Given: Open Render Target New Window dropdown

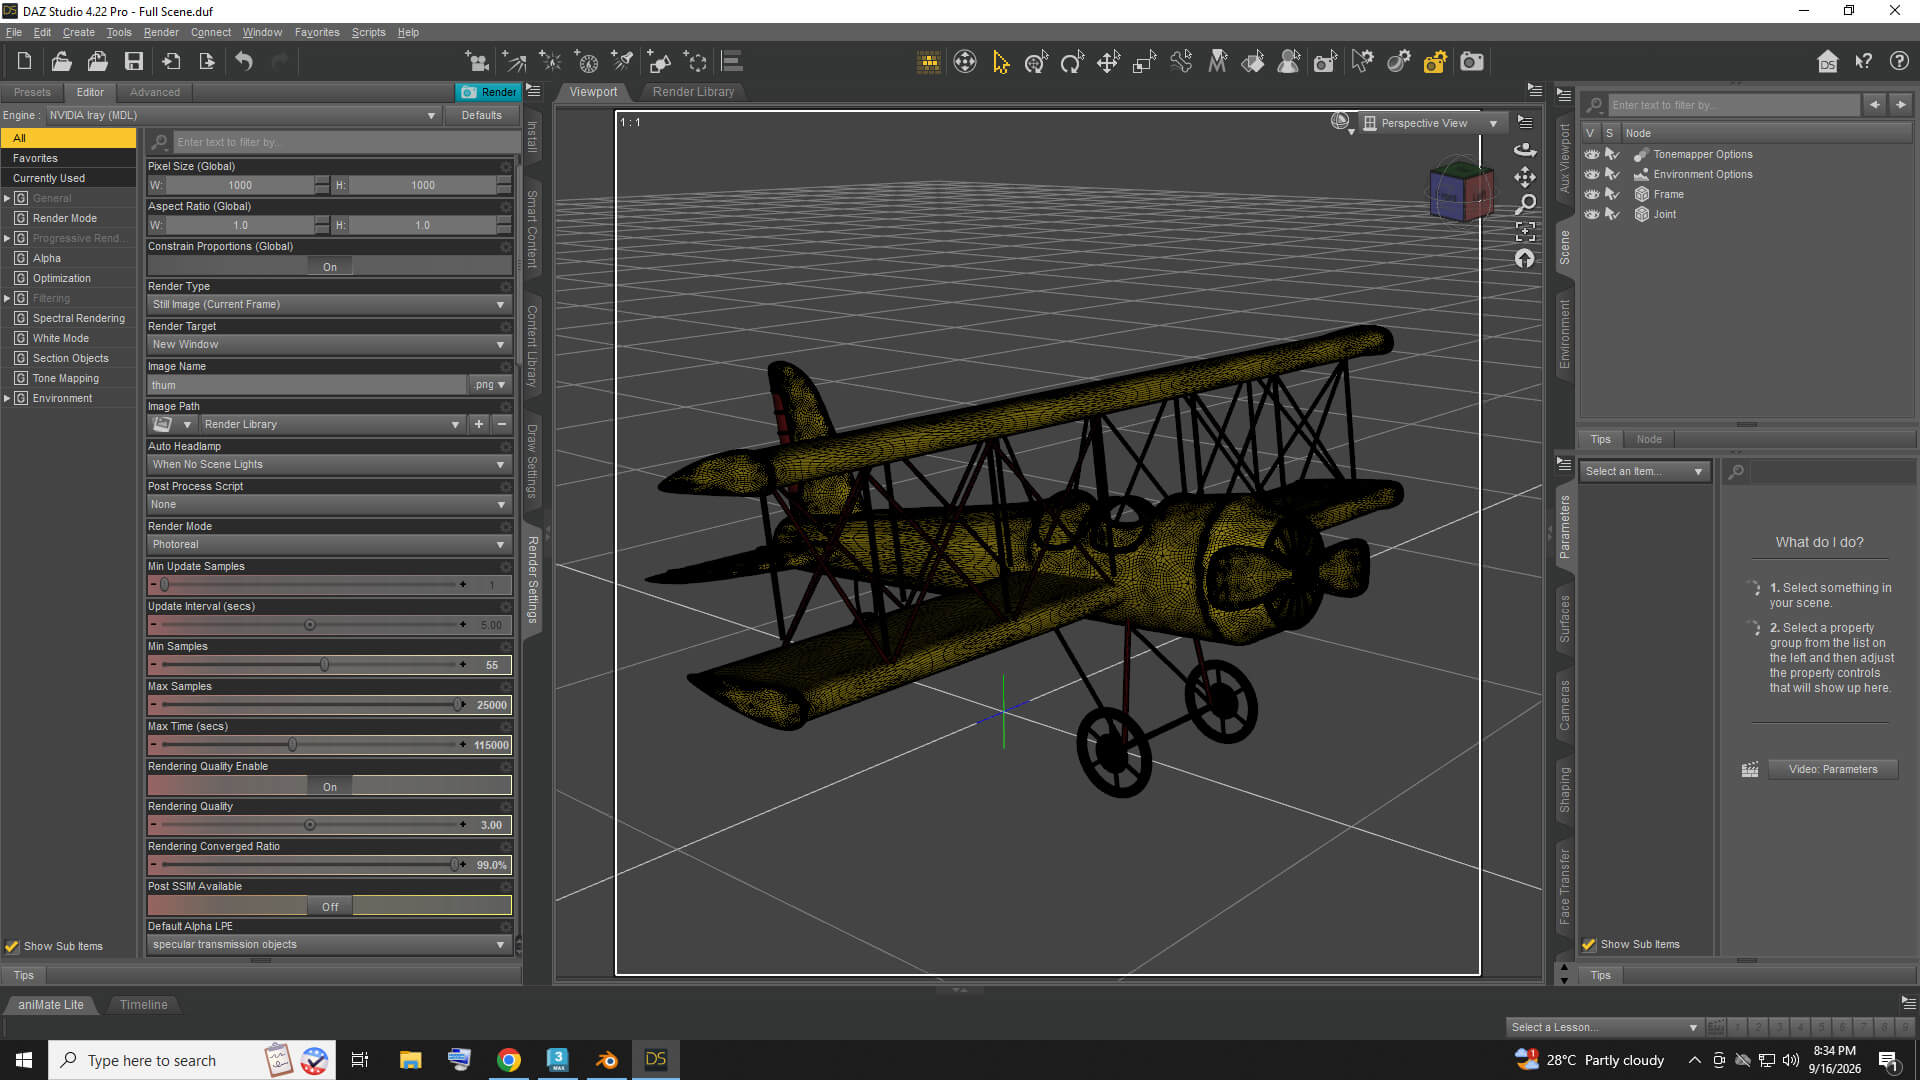Looking at the screenshot, I should pos(329,344).
